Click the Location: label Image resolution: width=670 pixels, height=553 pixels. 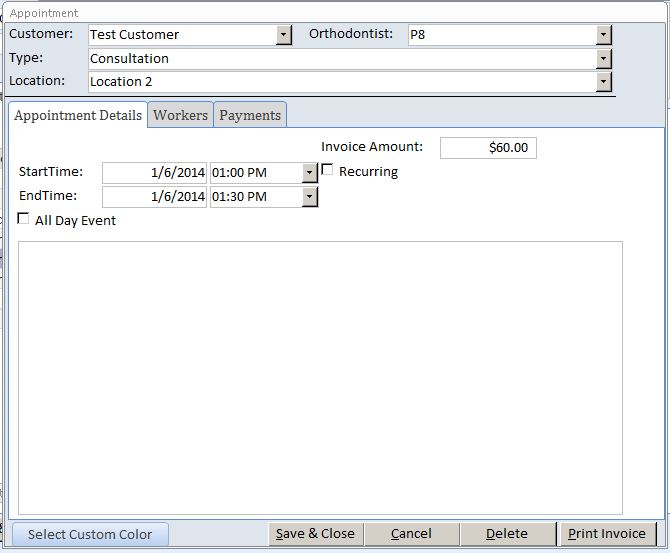pyautogui.click(x=37, y=80)
